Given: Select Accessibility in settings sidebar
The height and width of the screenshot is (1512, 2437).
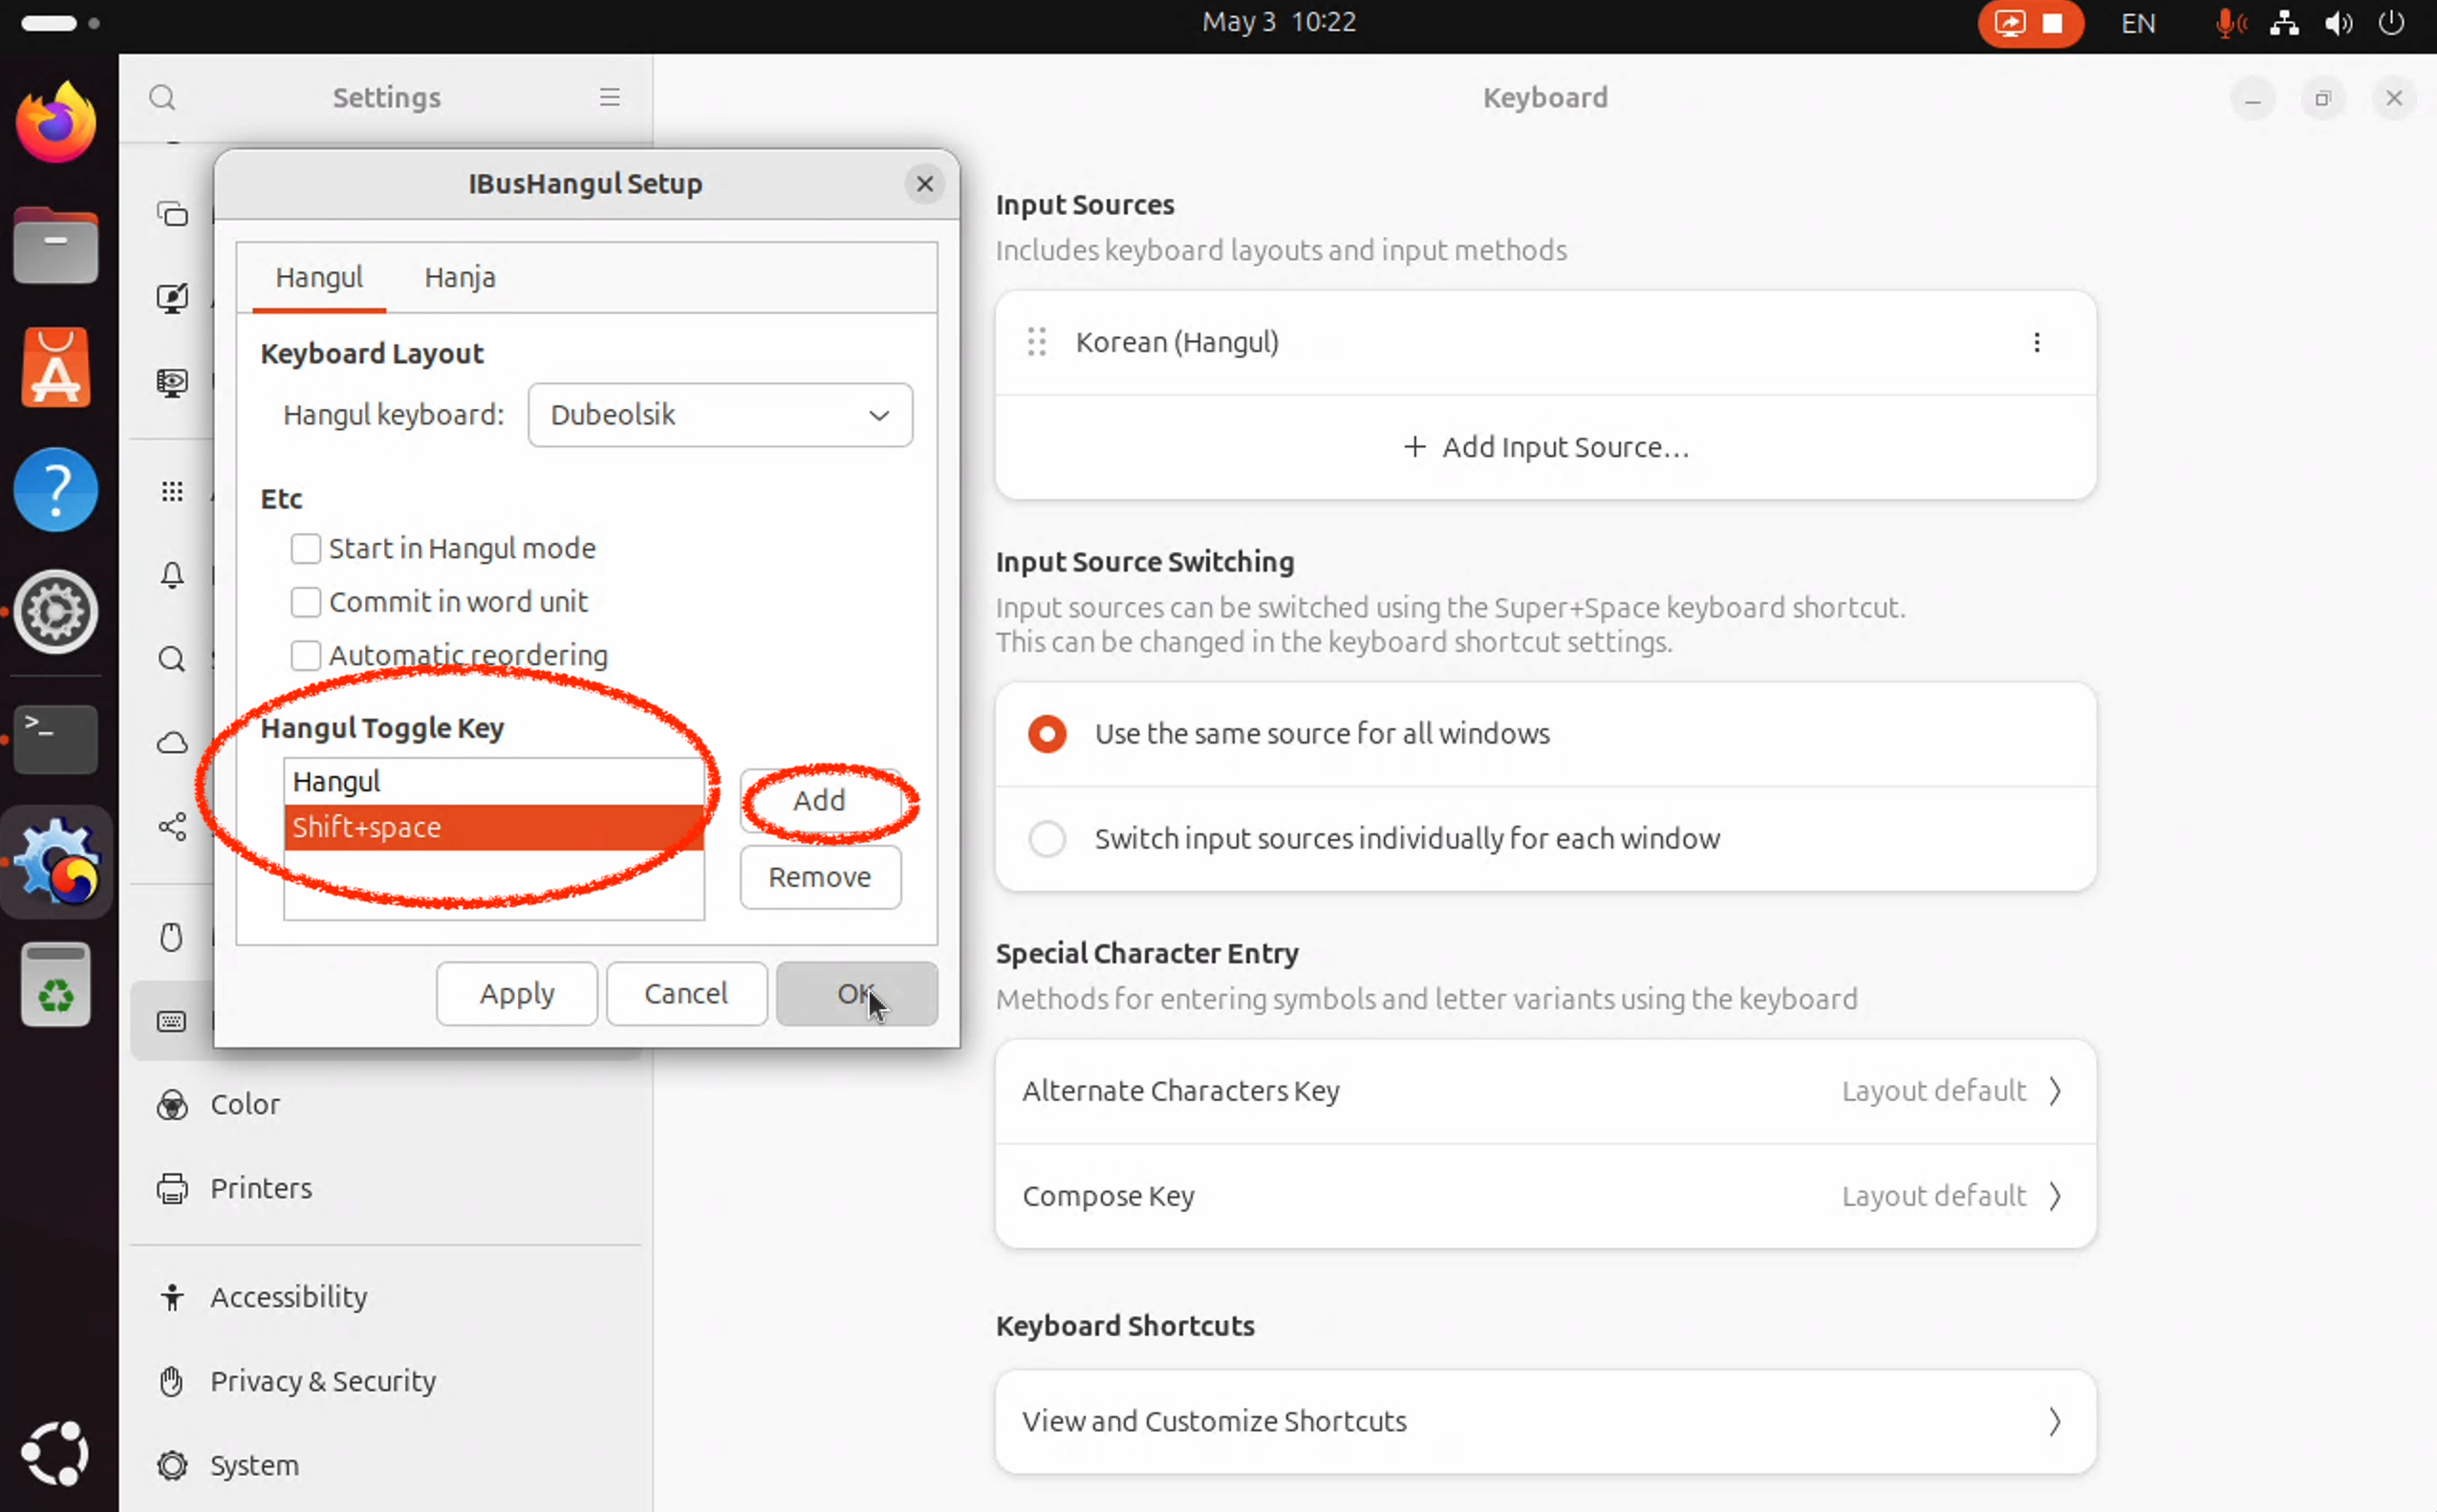Looking at the screenshot, I should [288, 1297].
